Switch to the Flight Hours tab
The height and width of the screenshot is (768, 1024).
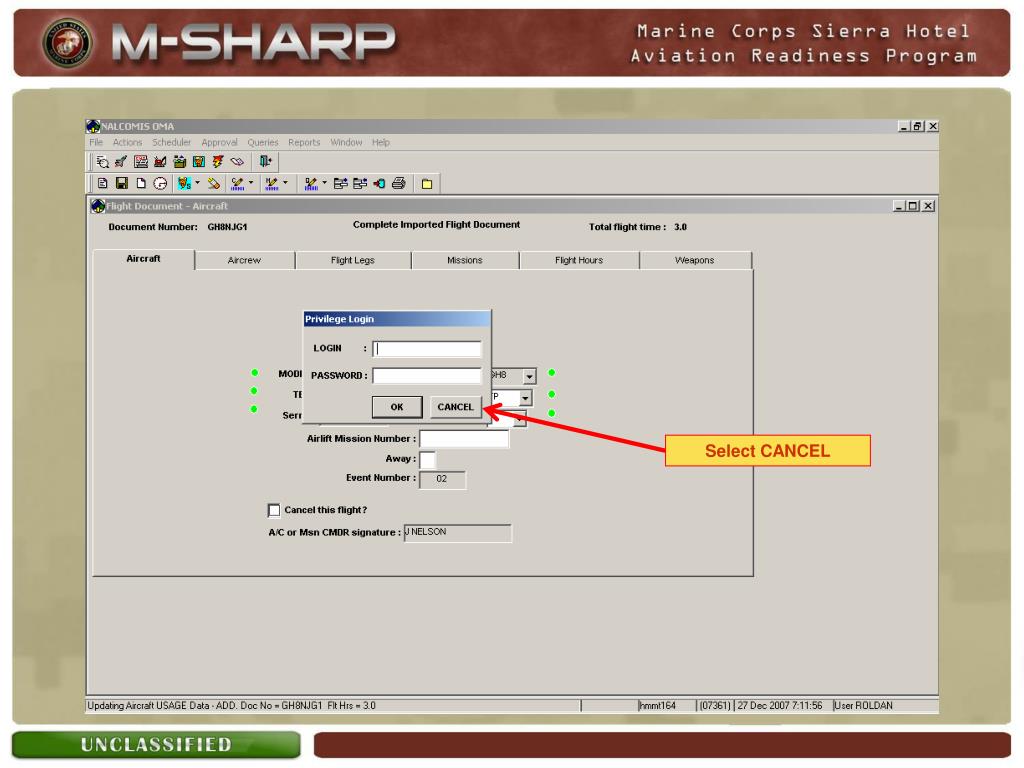[579, 260]
